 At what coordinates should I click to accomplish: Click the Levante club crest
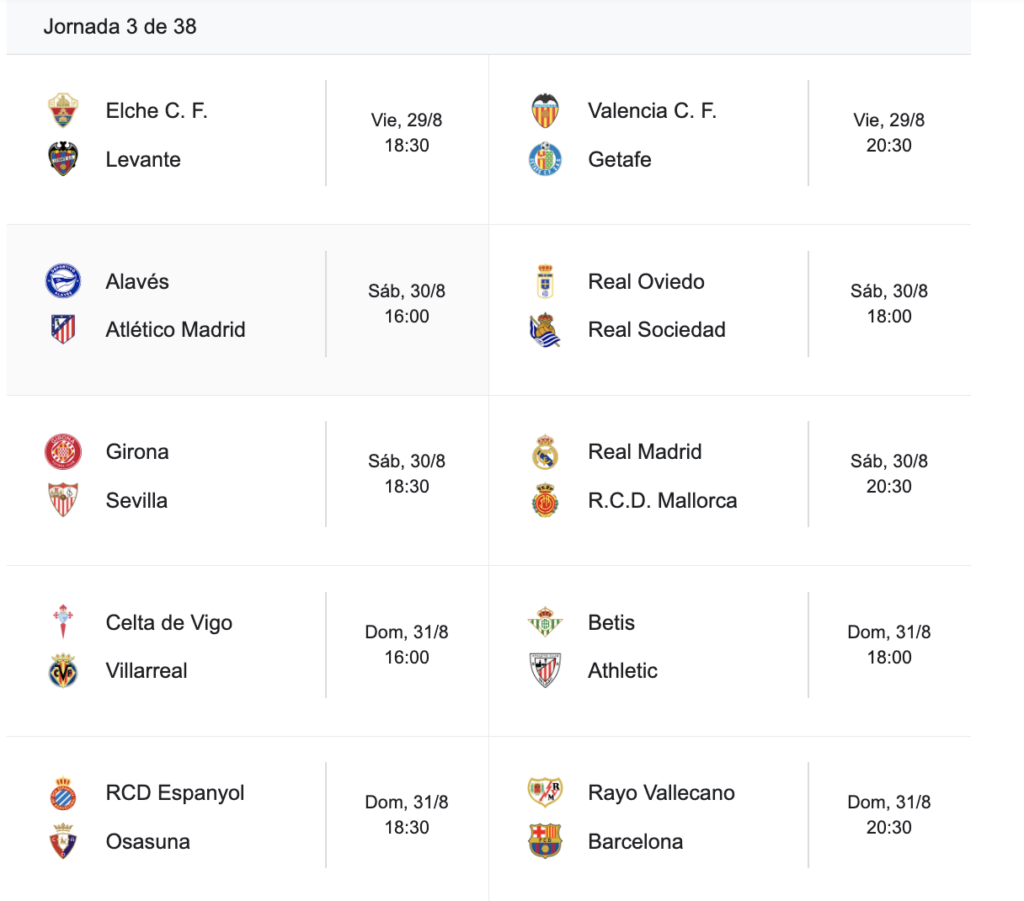click(x=63, y=159)
